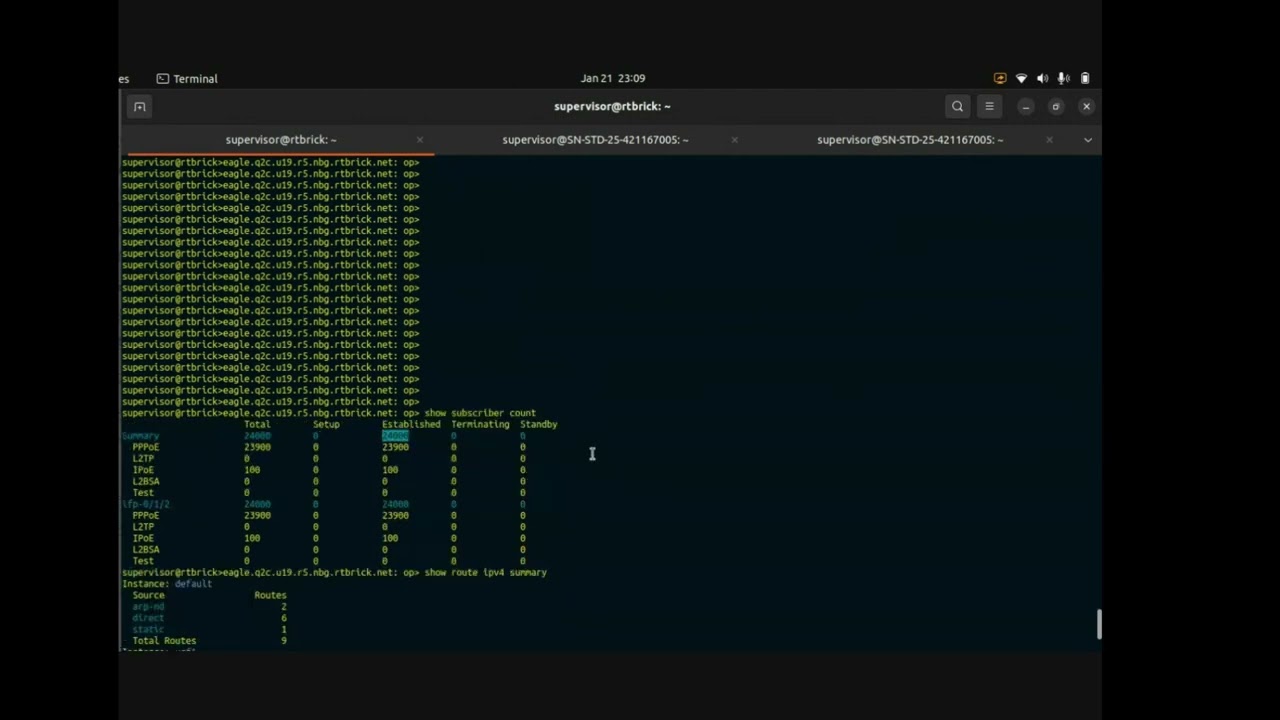This screenshot has width=1280, height=720.
Task: Open the hamburger menu in terminal header
Action: [x=989, y=106]
